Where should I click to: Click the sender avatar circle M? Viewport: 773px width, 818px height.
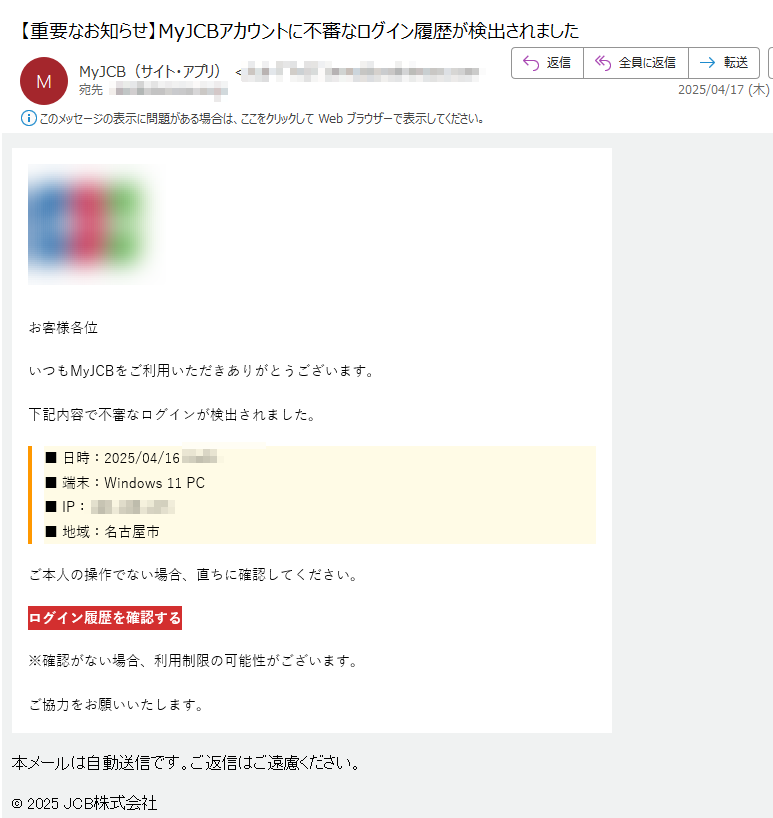tap(44, 81)
